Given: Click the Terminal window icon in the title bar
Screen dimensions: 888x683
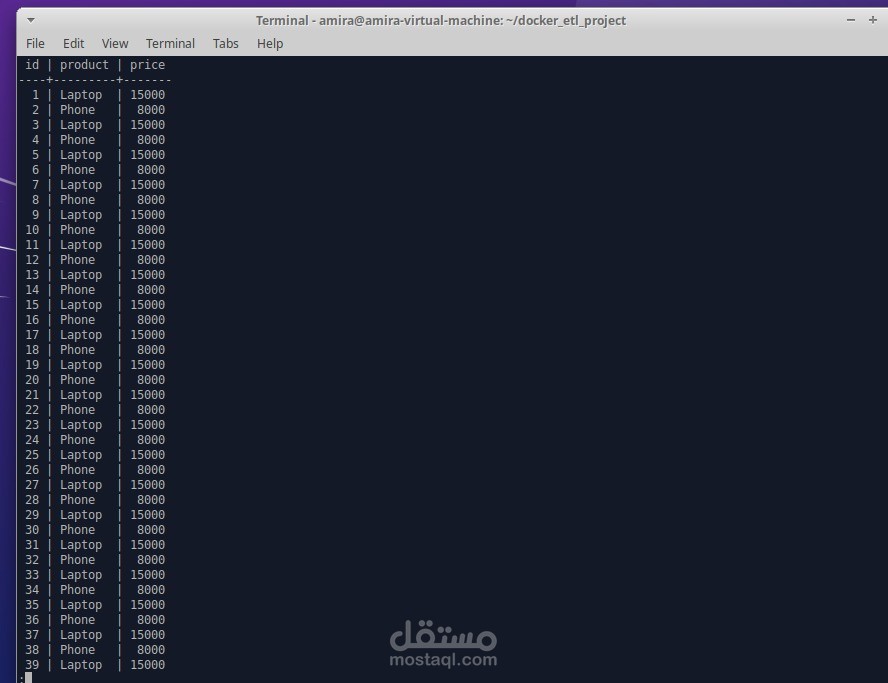Looking at the screenshot, I should point(31,20).
